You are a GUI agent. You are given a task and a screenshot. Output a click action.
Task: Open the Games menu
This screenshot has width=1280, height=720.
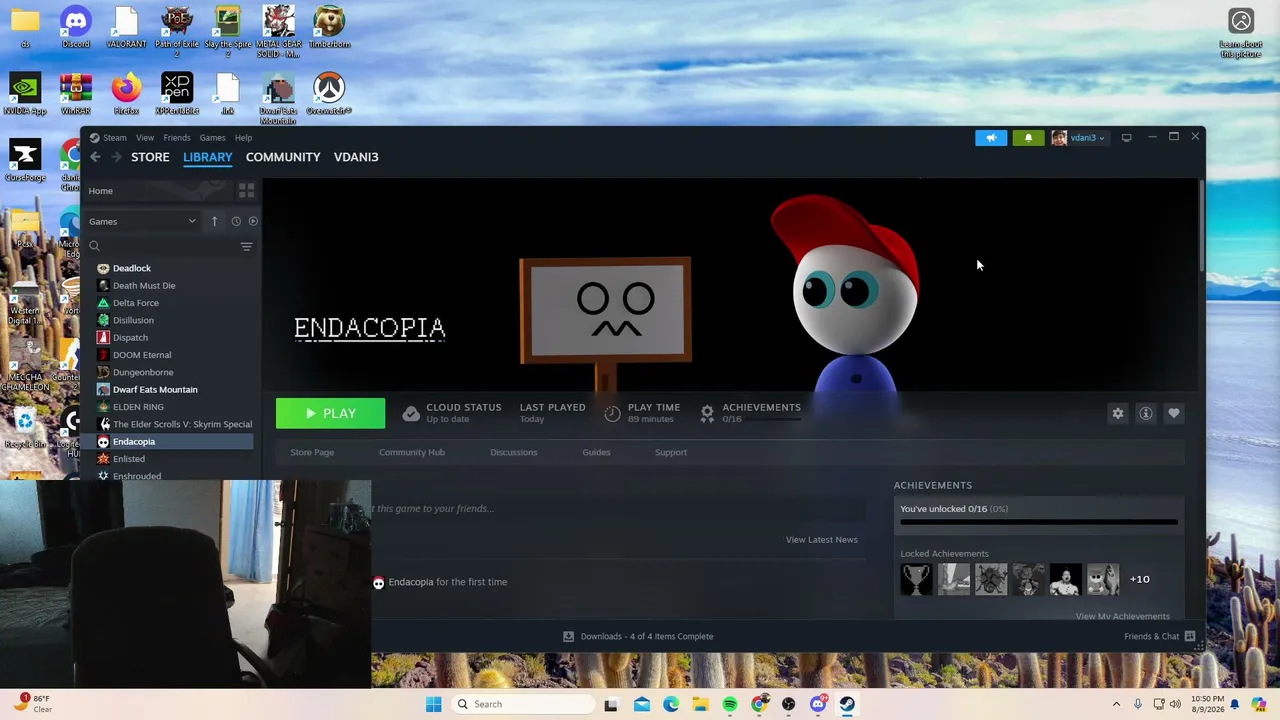(212, 138)
